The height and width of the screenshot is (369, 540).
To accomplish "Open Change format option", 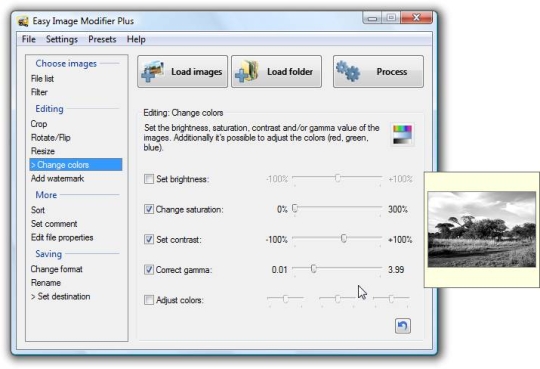I will tap(56, 269).
